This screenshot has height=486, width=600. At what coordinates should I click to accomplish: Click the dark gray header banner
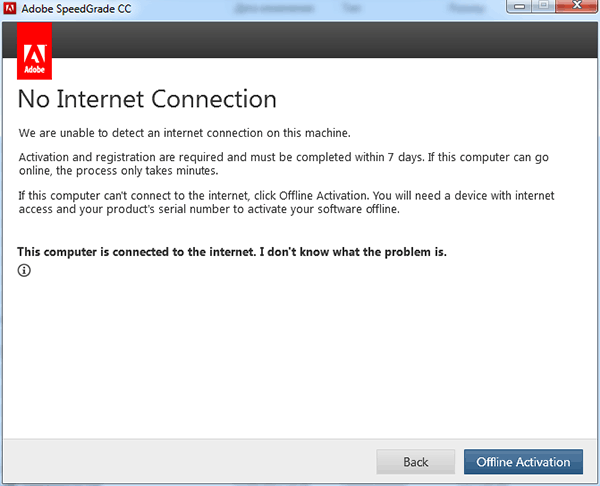pyautogui.click(x=324, y=40)
